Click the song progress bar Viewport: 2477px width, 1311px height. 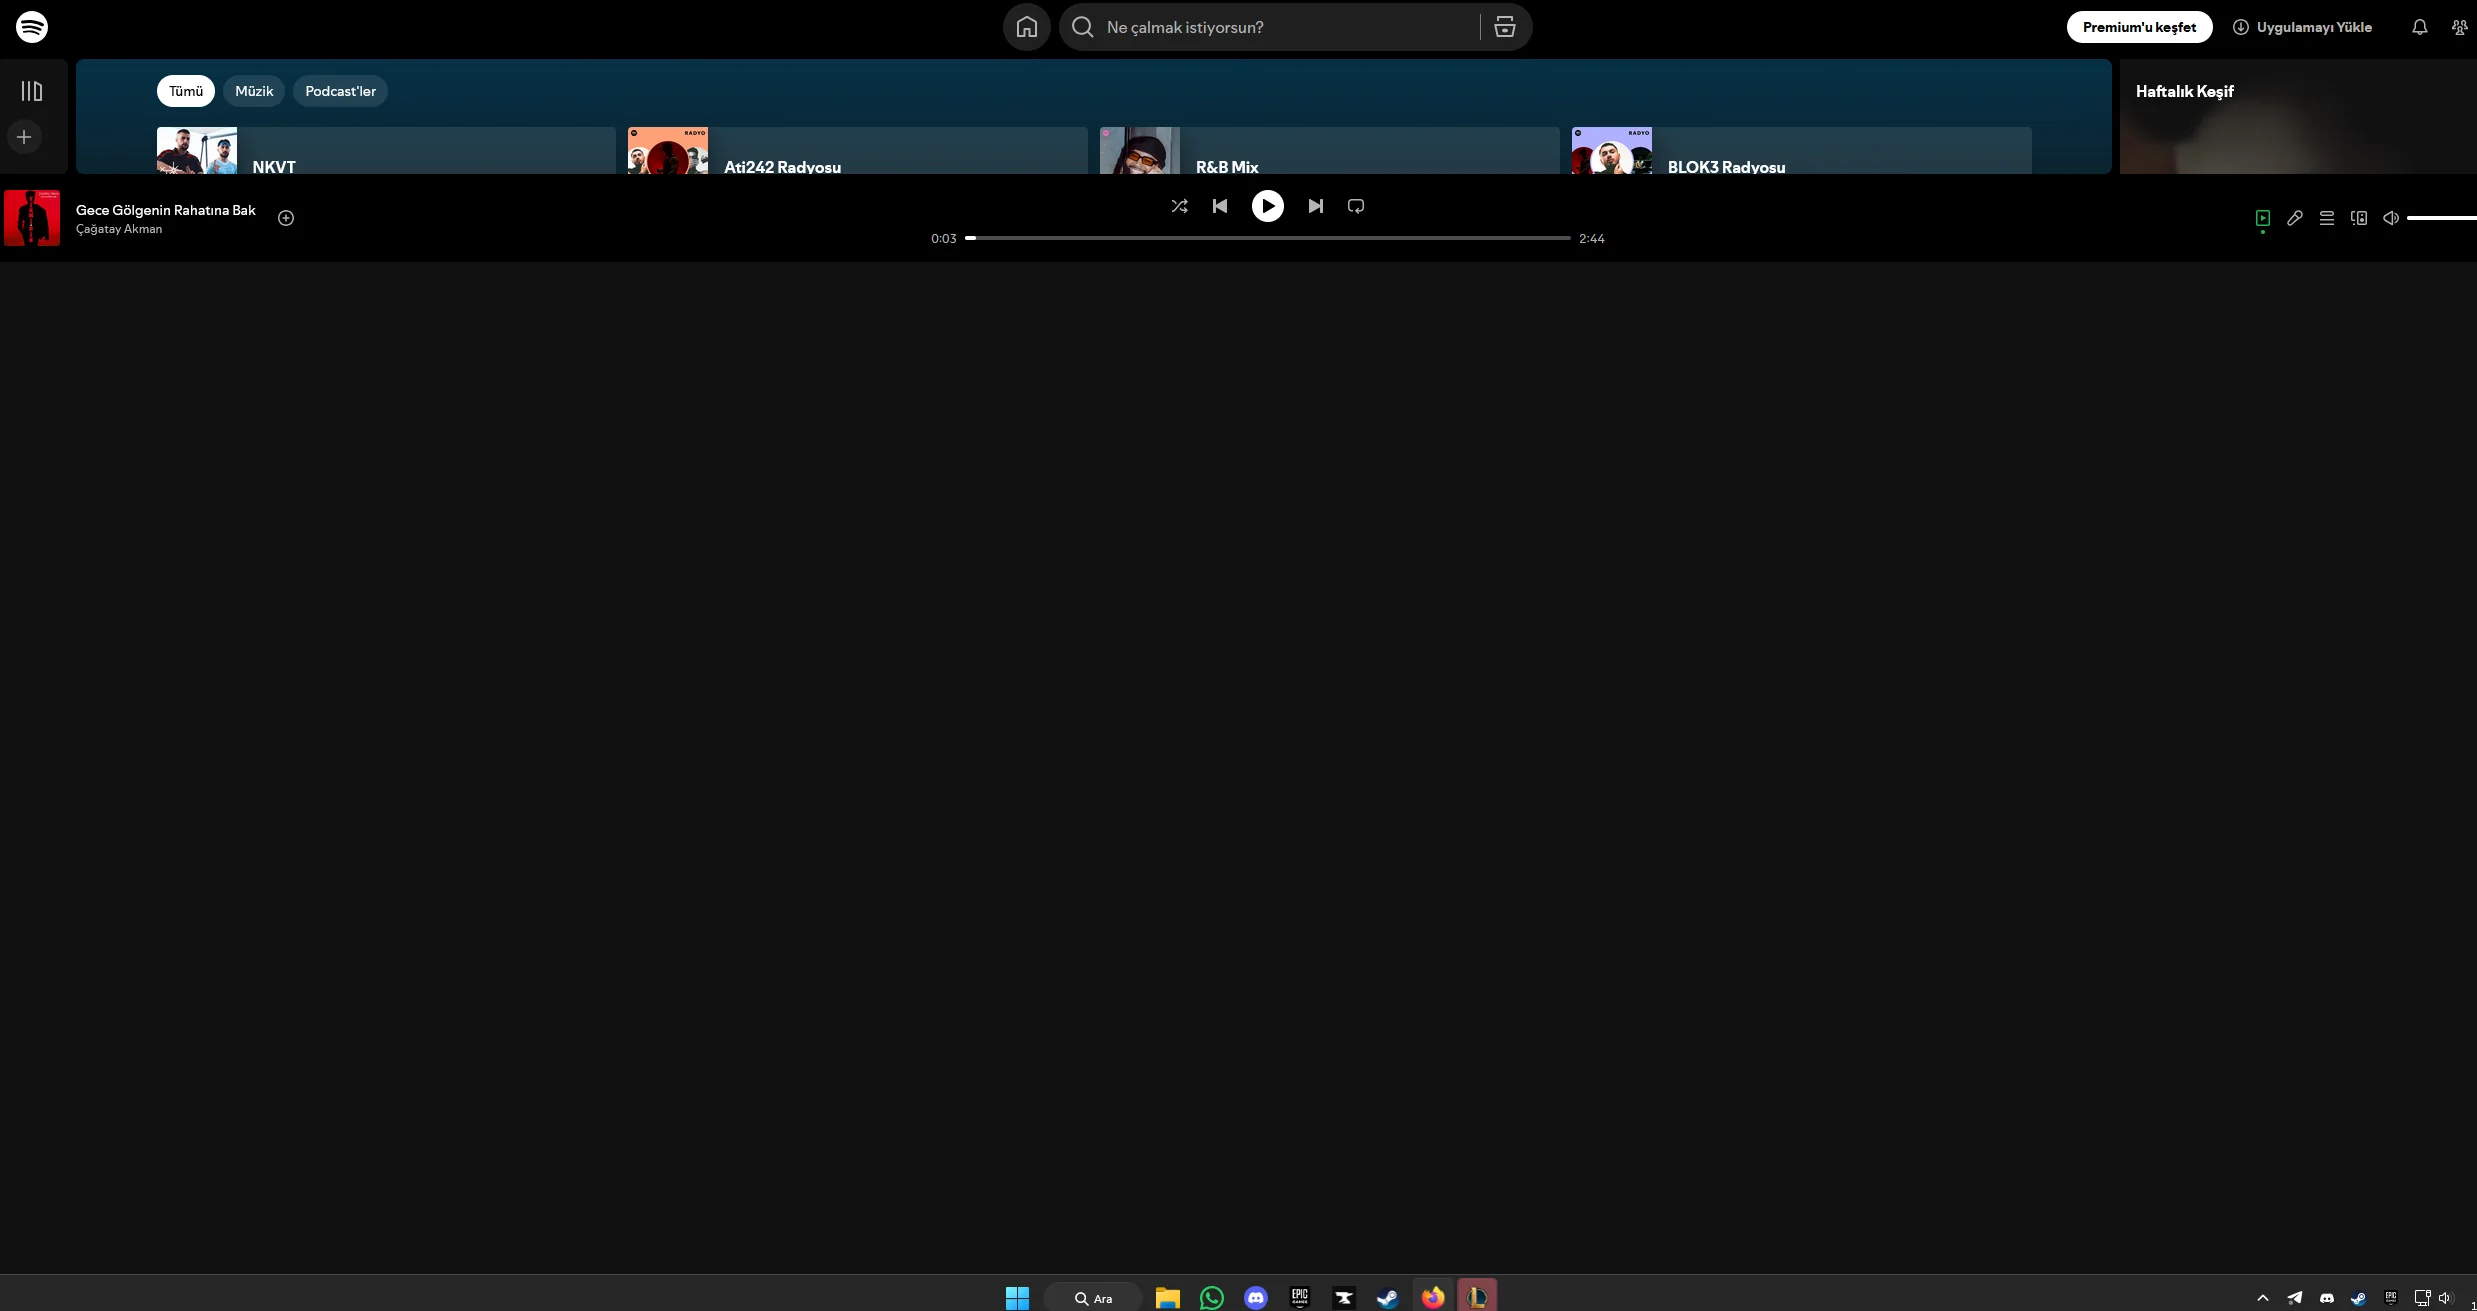tap(1267, 238)
